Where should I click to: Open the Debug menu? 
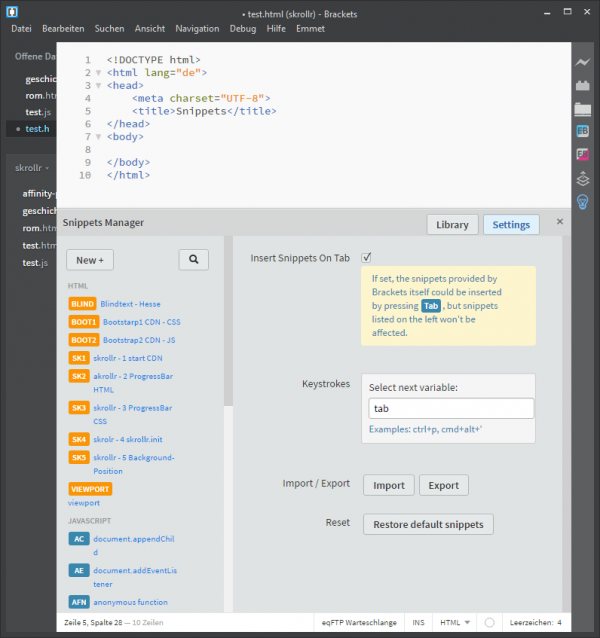point(243,28)
